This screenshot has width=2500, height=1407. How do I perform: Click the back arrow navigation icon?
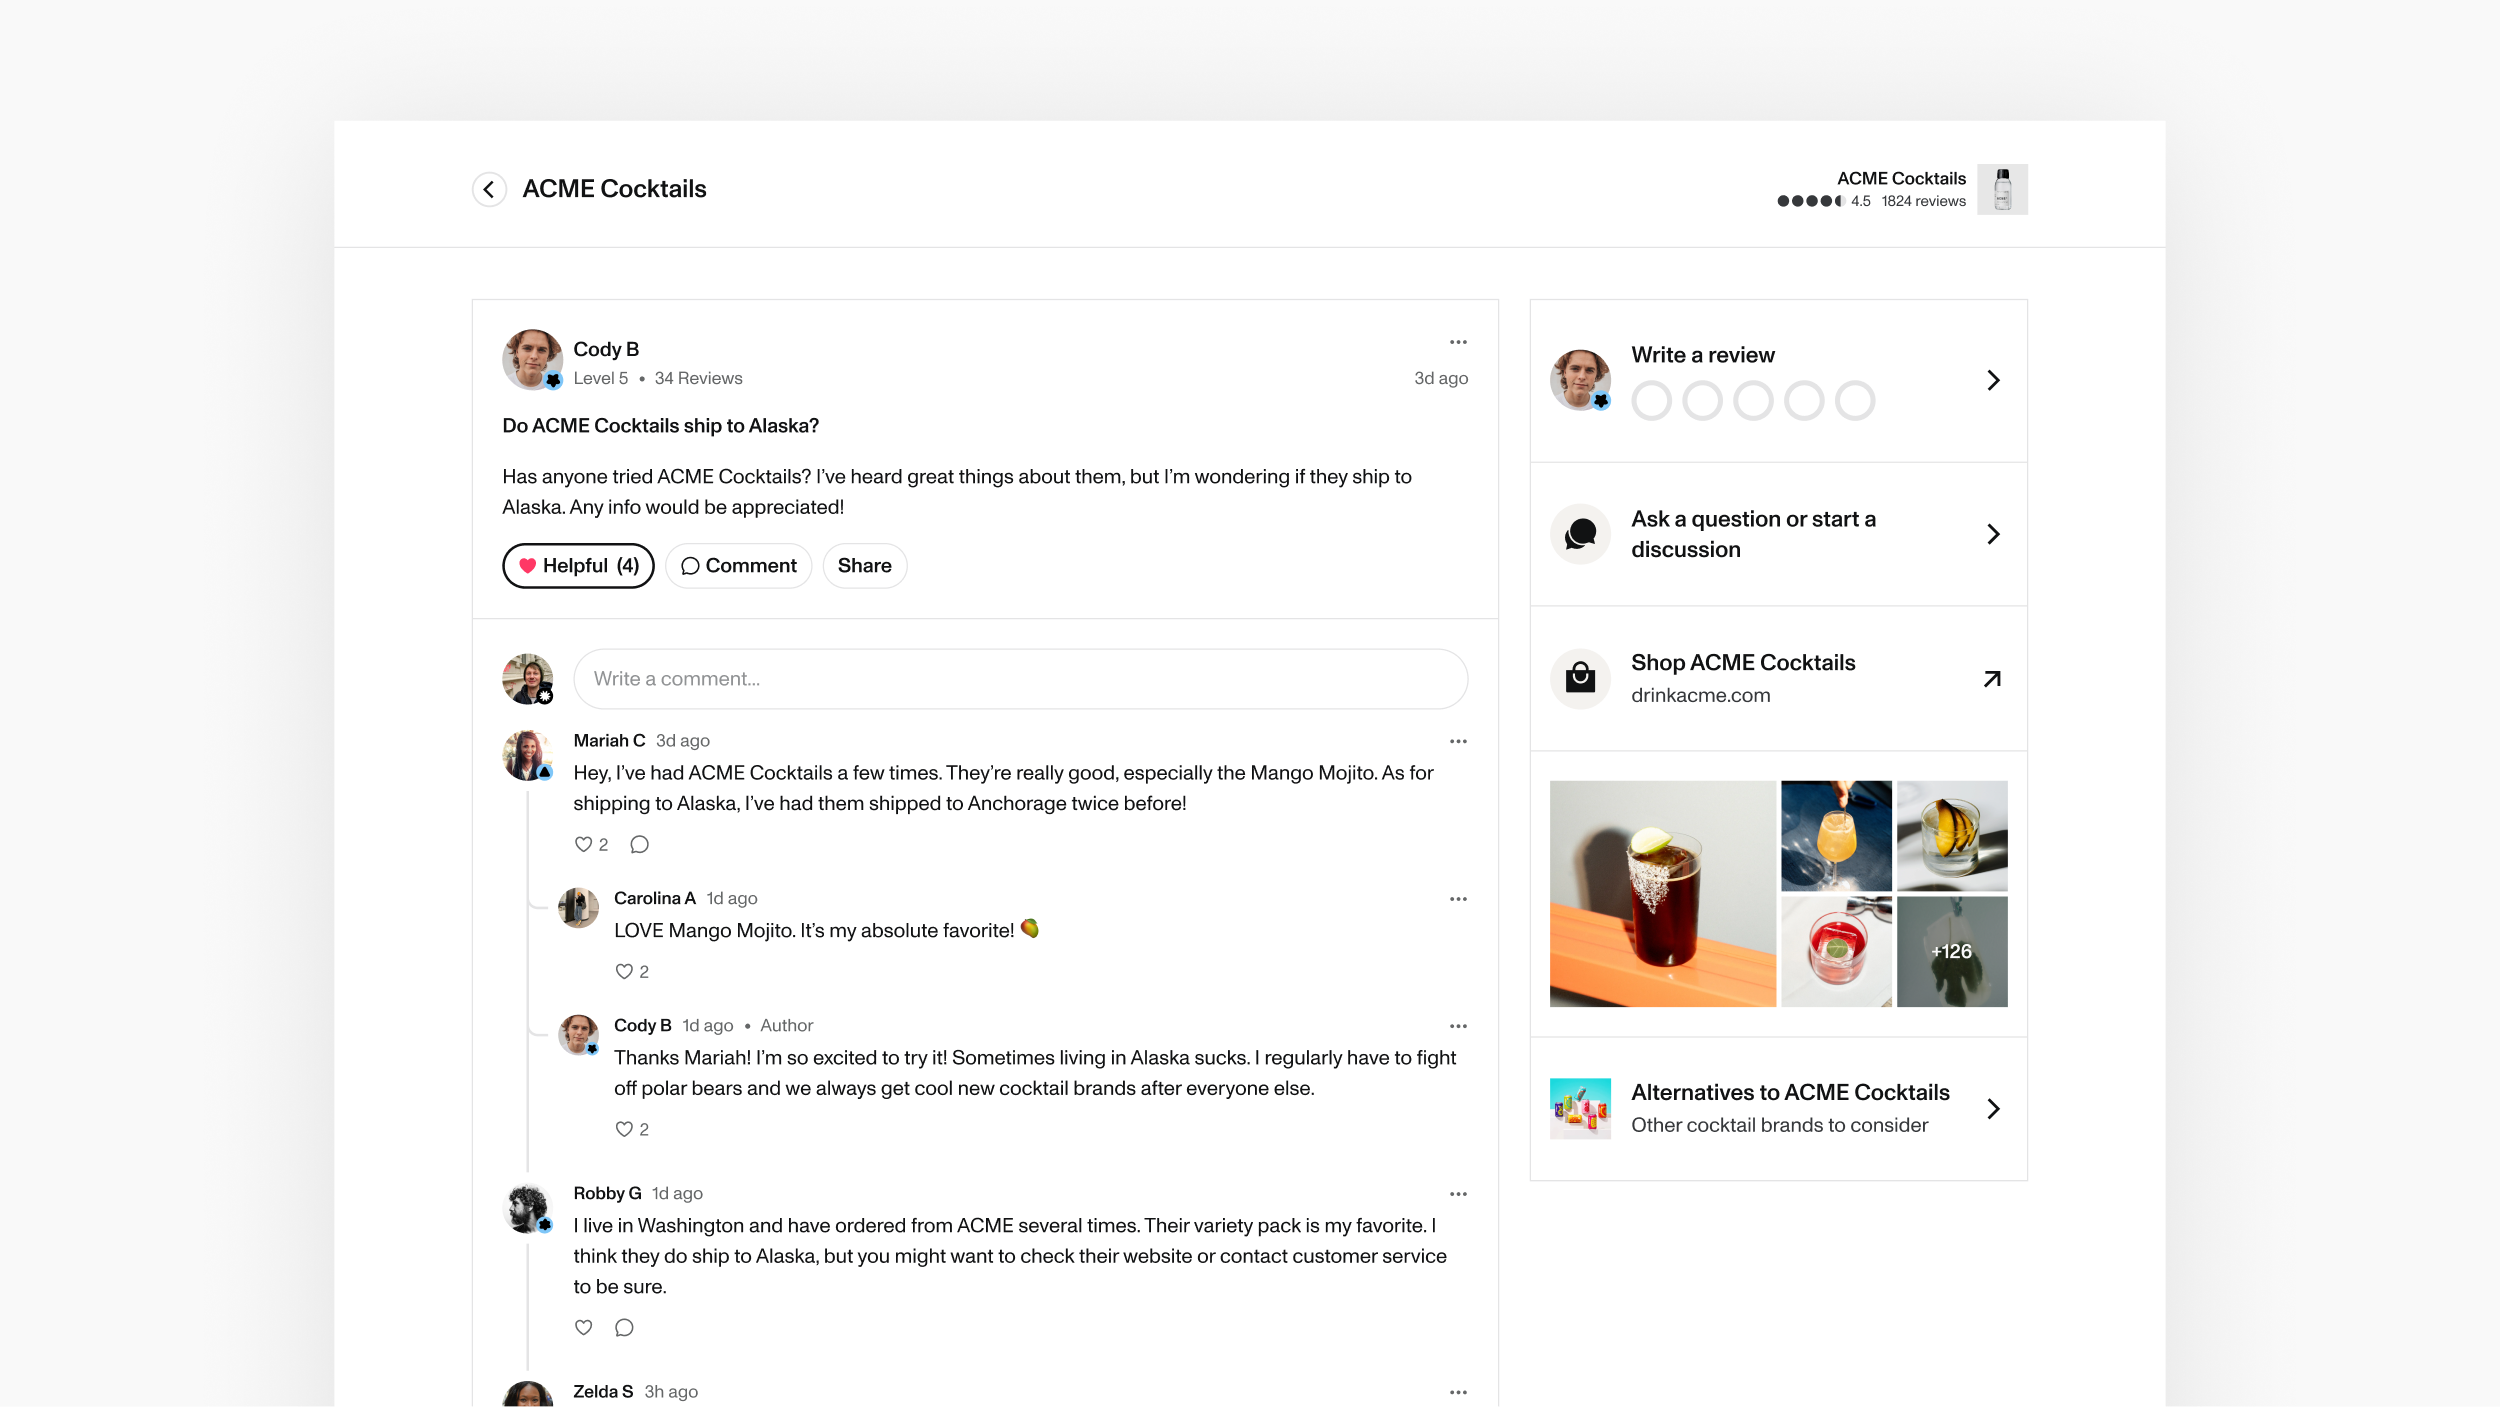click(x=488, y=189)
